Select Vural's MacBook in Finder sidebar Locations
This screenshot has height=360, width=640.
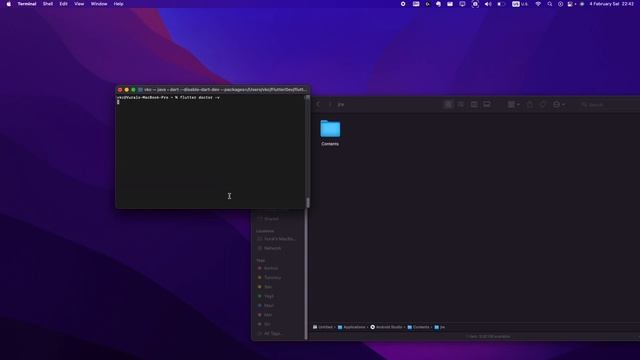277,239
